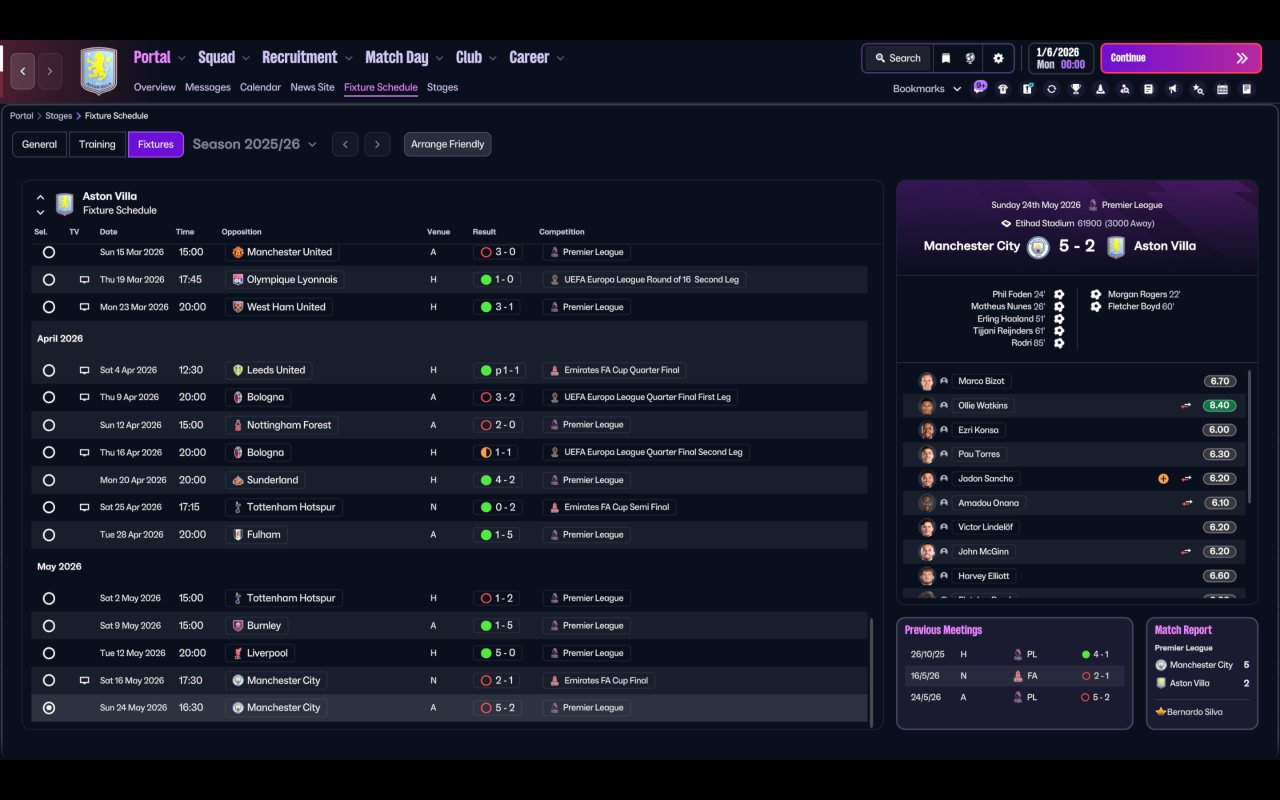Click the training cone icon

coord(1100,89)
